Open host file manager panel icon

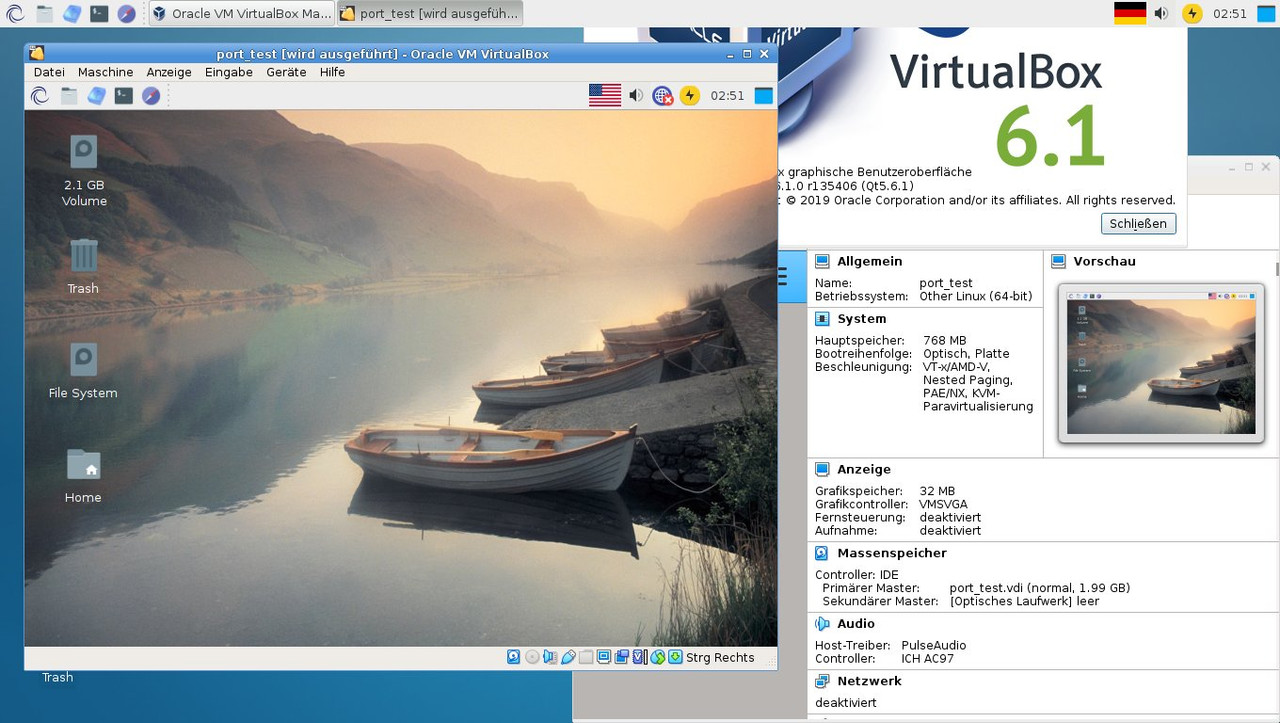(44, 13)
